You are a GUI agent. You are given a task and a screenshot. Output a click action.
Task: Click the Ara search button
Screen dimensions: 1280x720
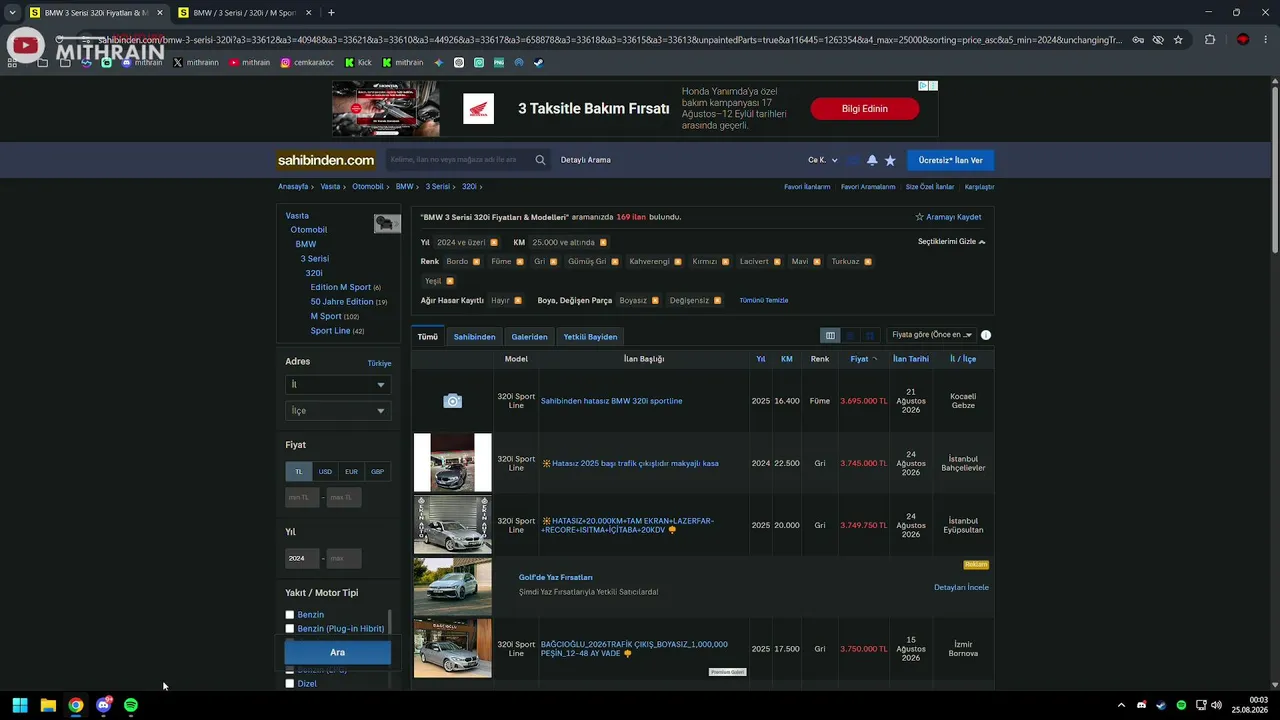click(x=338, y=652)
